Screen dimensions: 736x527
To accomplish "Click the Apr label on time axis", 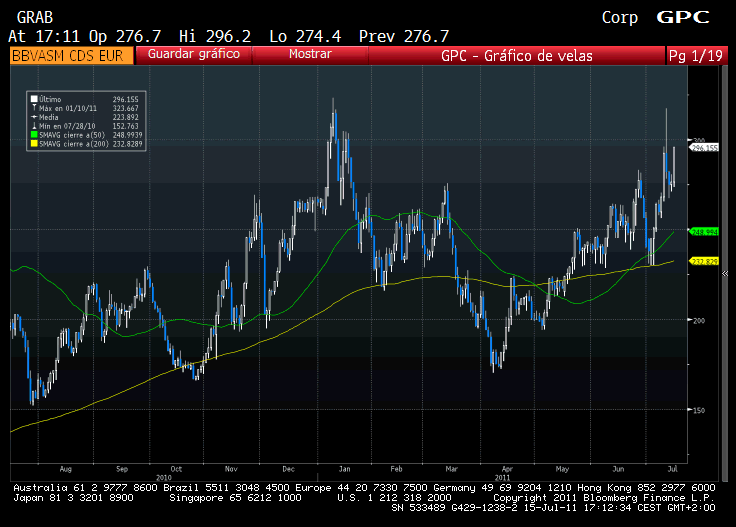I will (x=507, y=469).
